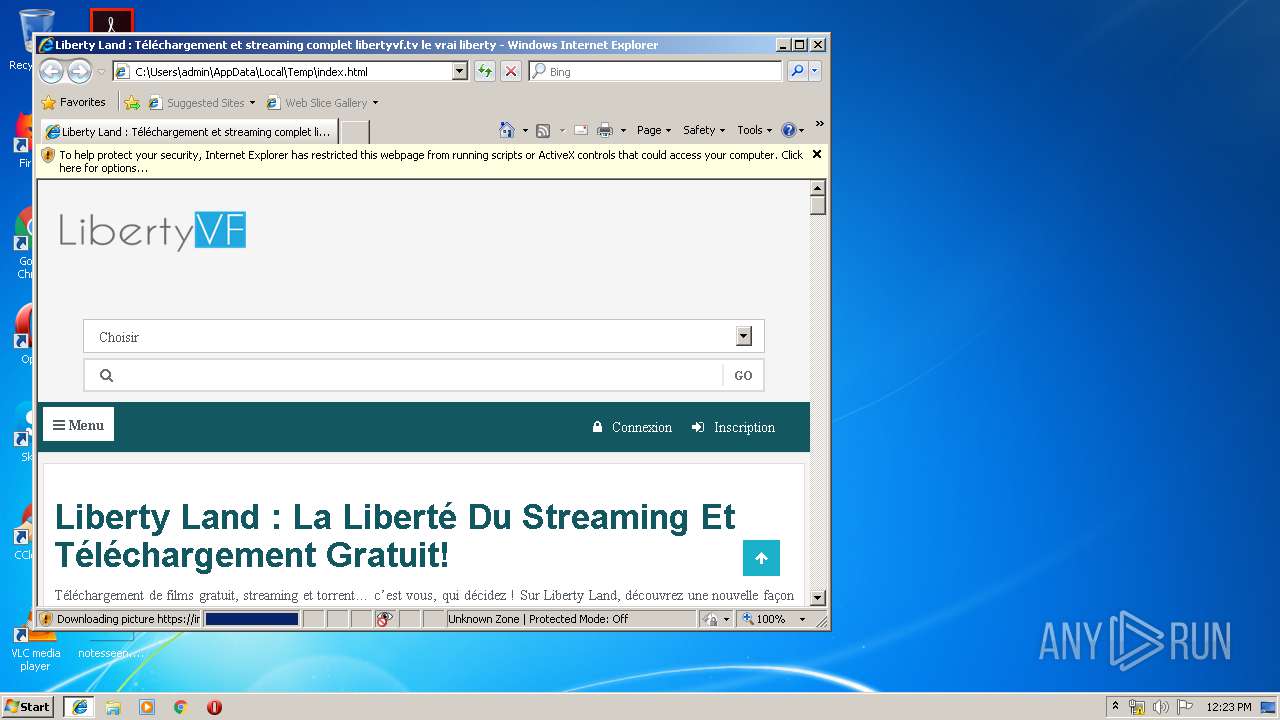Open the search provider dropdown arrow

tap(815, 71)
